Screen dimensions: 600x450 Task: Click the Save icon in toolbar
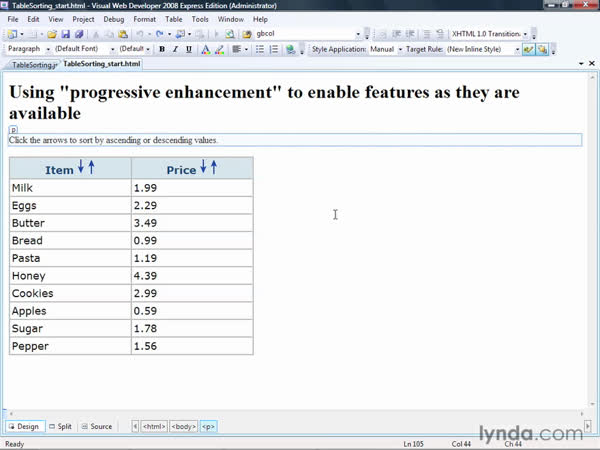(x=67, y=33)
